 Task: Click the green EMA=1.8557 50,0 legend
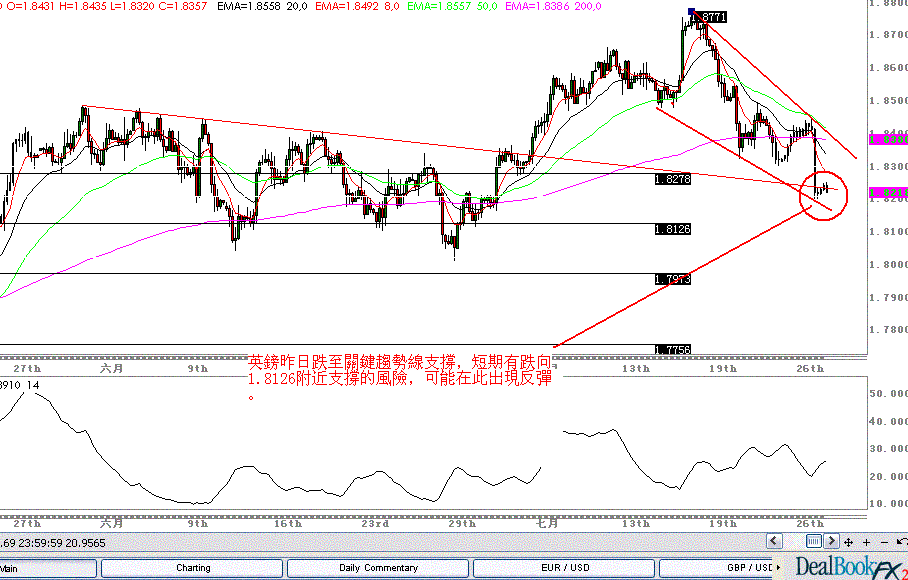[x=453, y=6]
